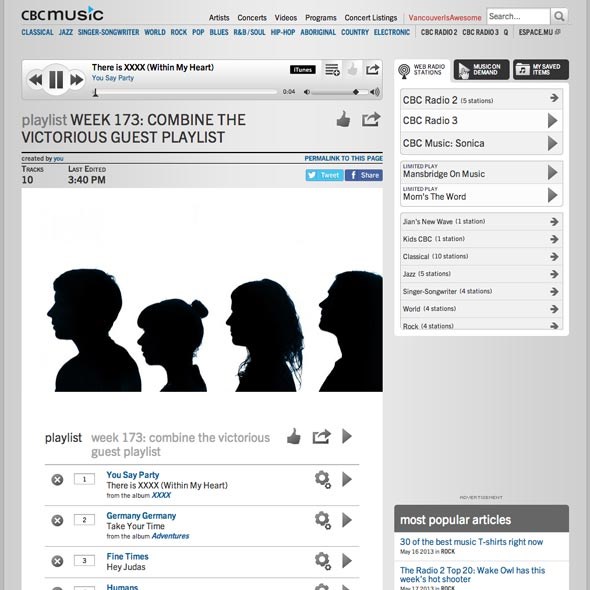
Task: Pause the currently playing track
Action: [x=56, y=80]
